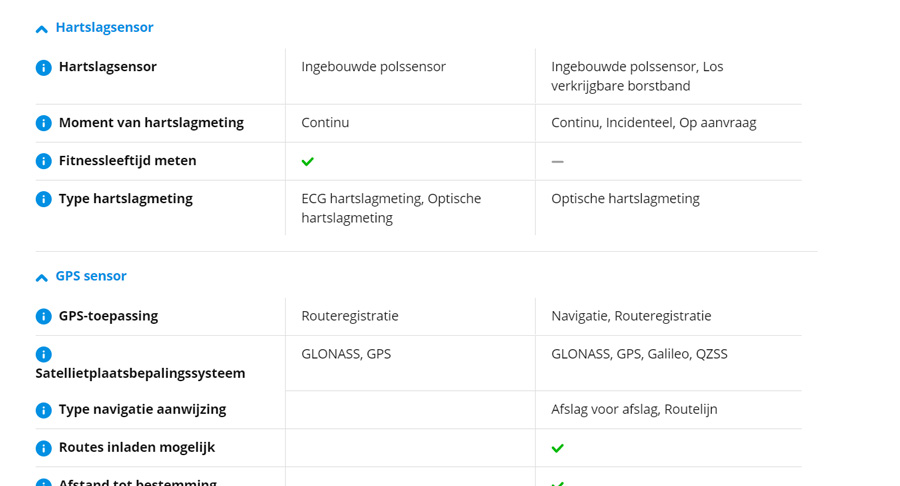Viewport: 900px width, 486px height.
Task: Open info for Routes inladen mogelijk
Action: [x=44, y=448]
